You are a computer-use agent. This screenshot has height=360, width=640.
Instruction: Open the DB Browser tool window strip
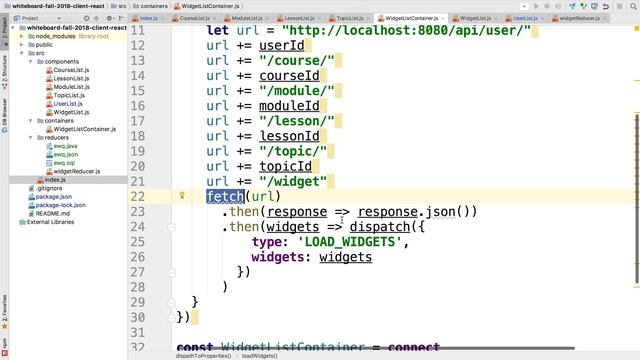coord(4,116)
